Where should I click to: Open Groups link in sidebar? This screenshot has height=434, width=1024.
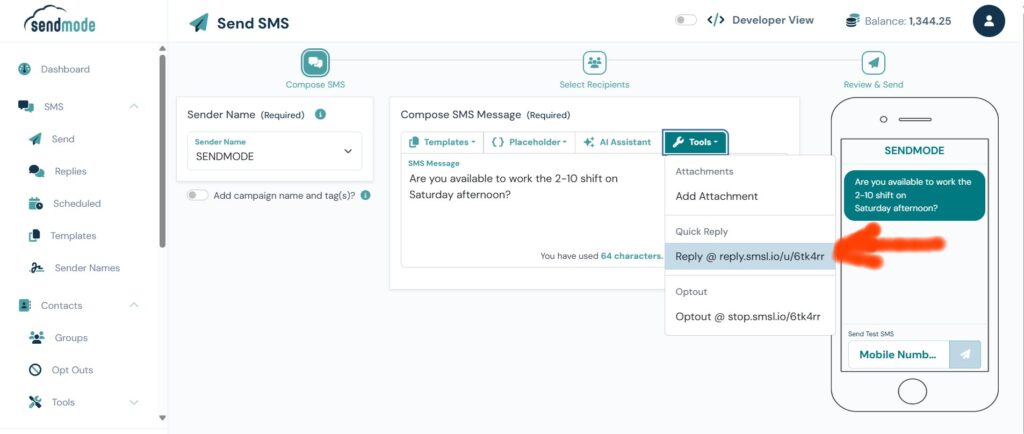[x=71, y=337]
